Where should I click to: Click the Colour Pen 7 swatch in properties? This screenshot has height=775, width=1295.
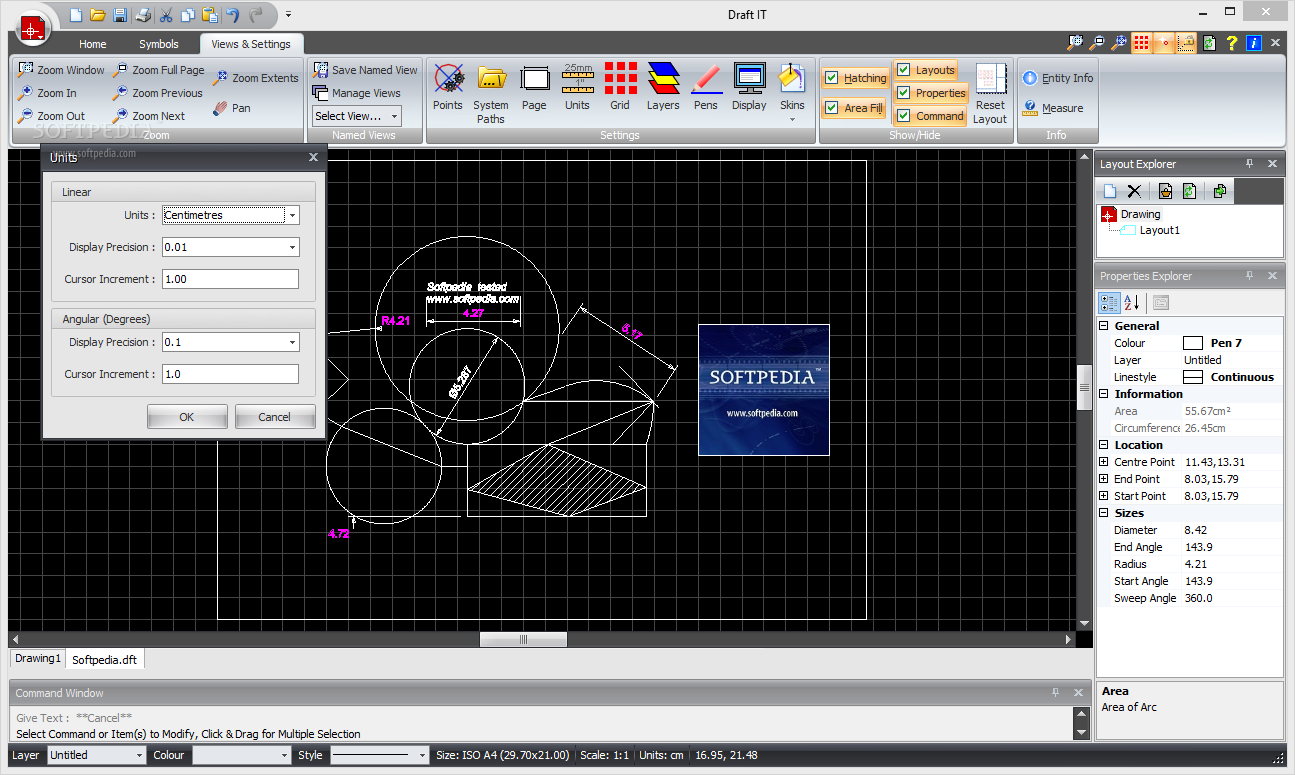click(1193, 343)
